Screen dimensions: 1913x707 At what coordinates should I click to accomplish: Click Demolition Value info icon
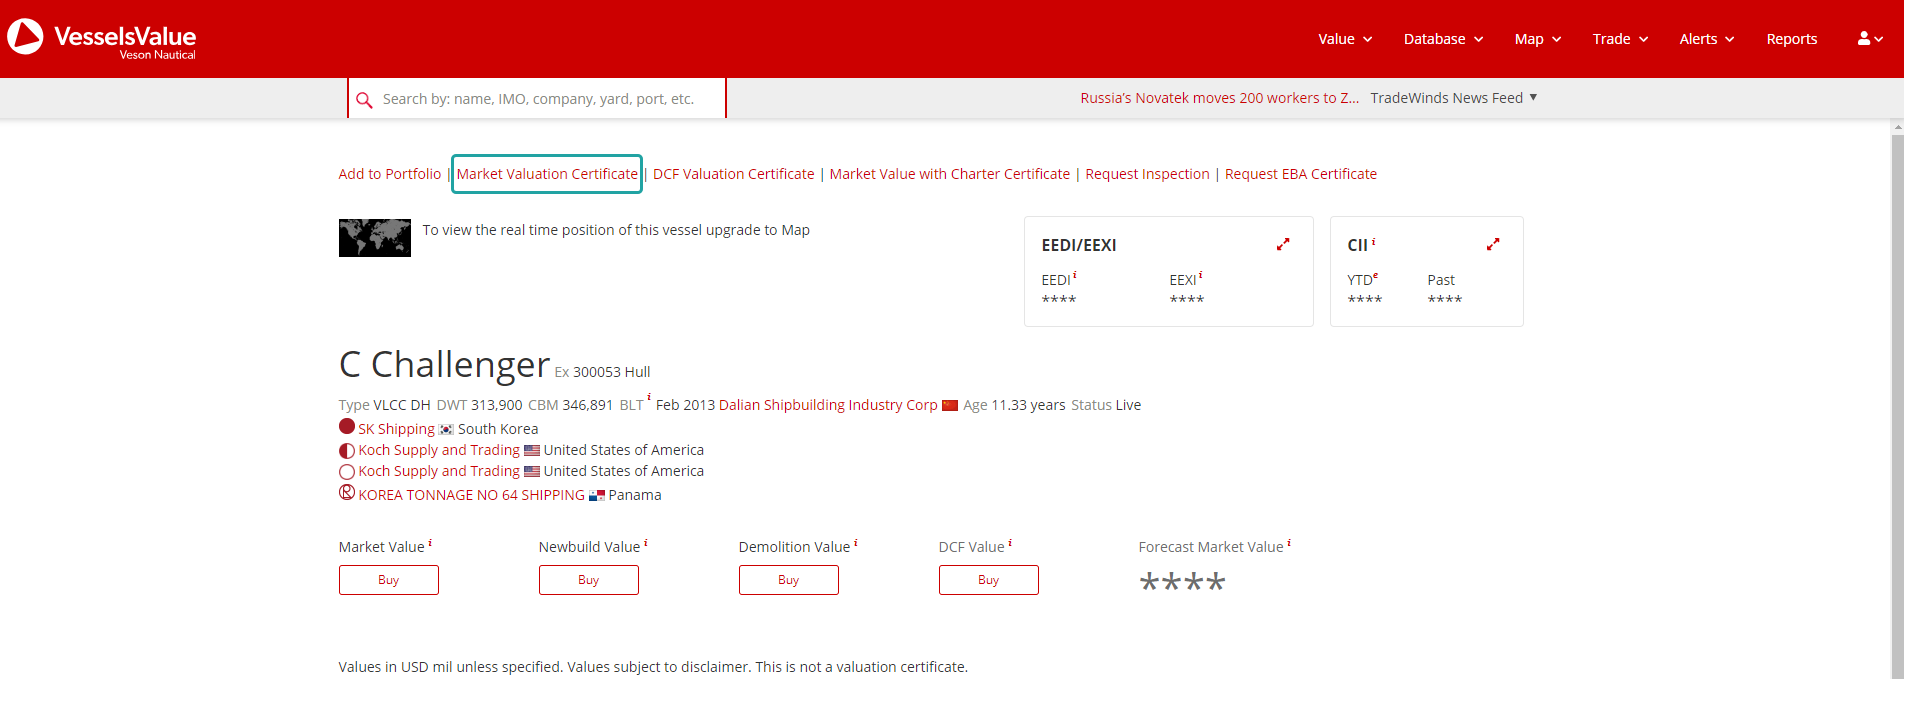click(x=856, y=543)
